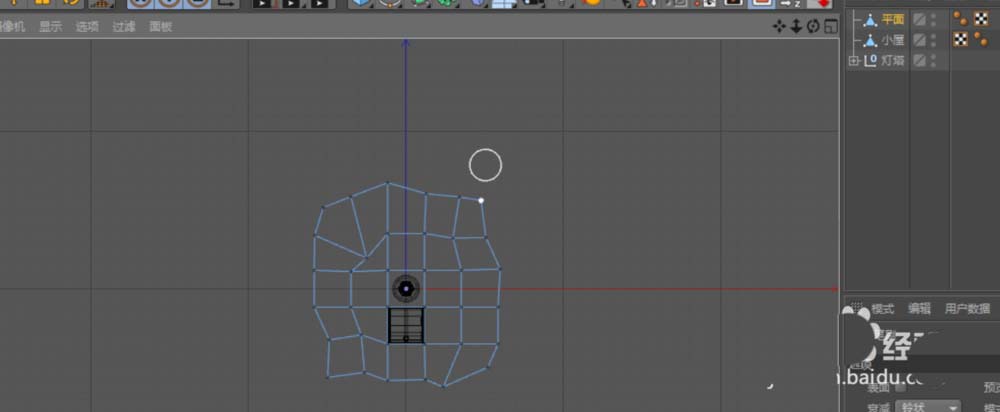The image size is (1000, 412).
Task: Open the 编辑 menu in attributes panel
Action: pyautogui.click(x=919, y=308)
